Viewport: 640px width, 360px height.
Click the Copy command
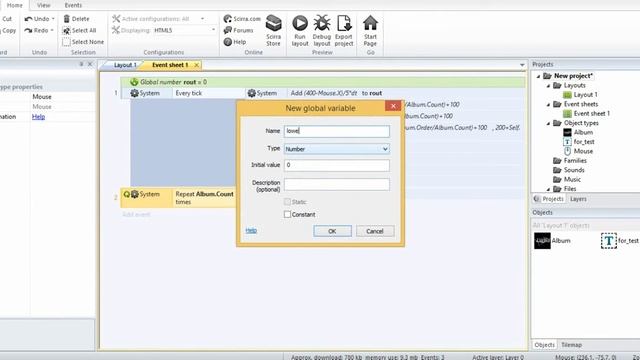[8, 30]
